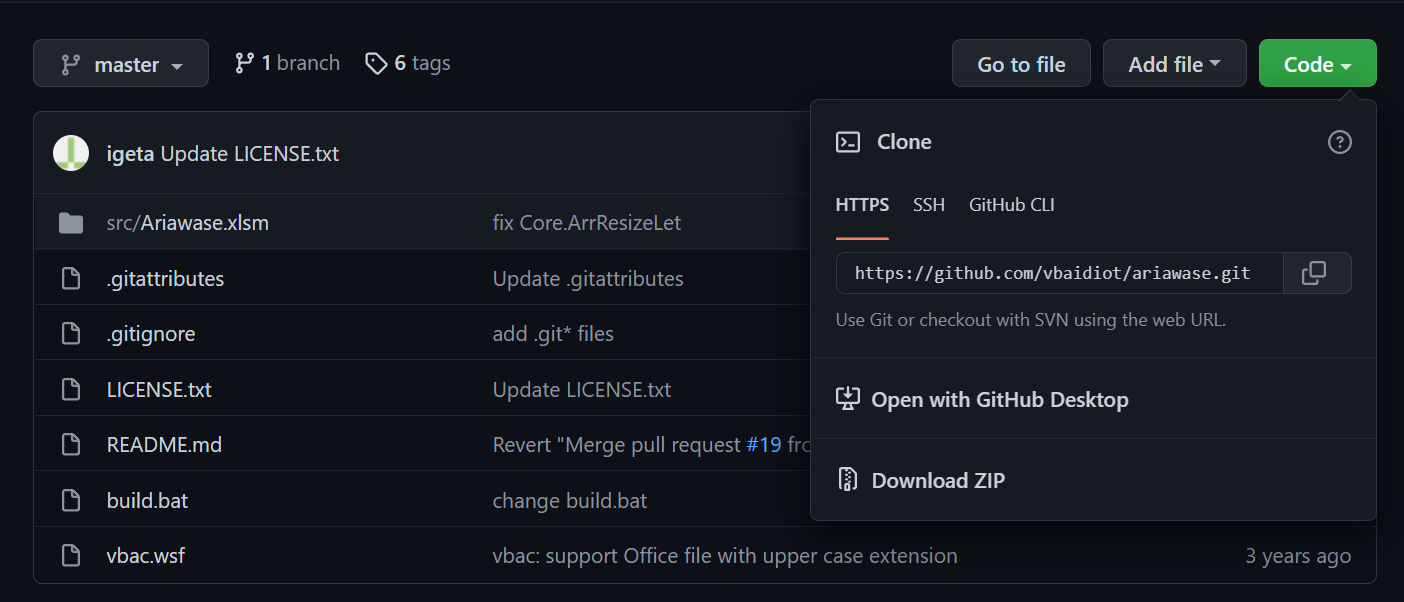
Task: Click the file icon for build.bat
Action: pyautogui.click(x=71, y=500)
